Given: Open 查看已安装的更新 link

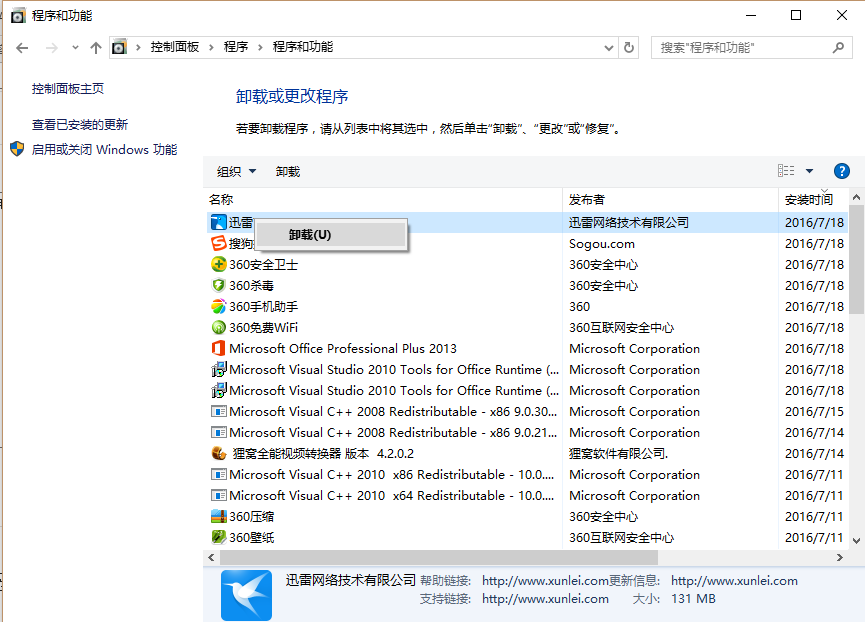Looking at the screenshot, I should [x=80, y=125].
